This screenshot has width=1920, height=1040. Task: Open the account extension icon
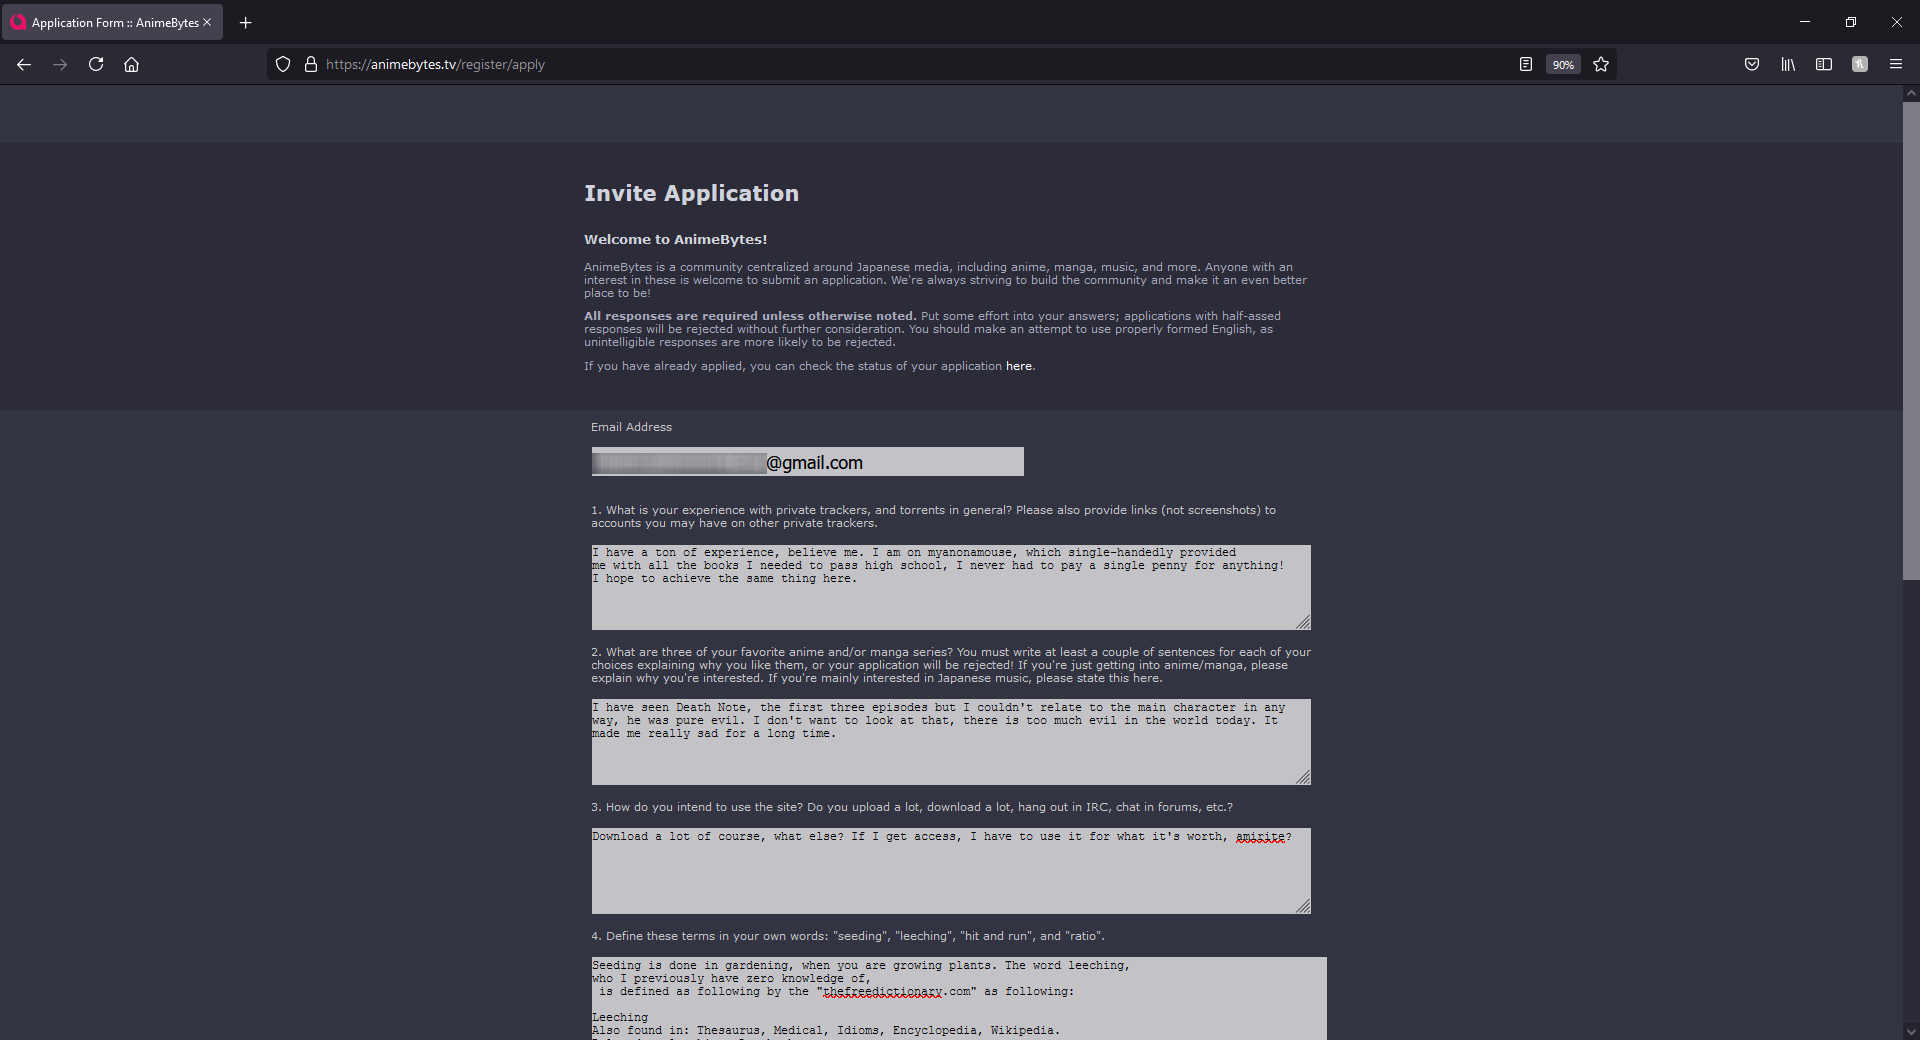1860,64
